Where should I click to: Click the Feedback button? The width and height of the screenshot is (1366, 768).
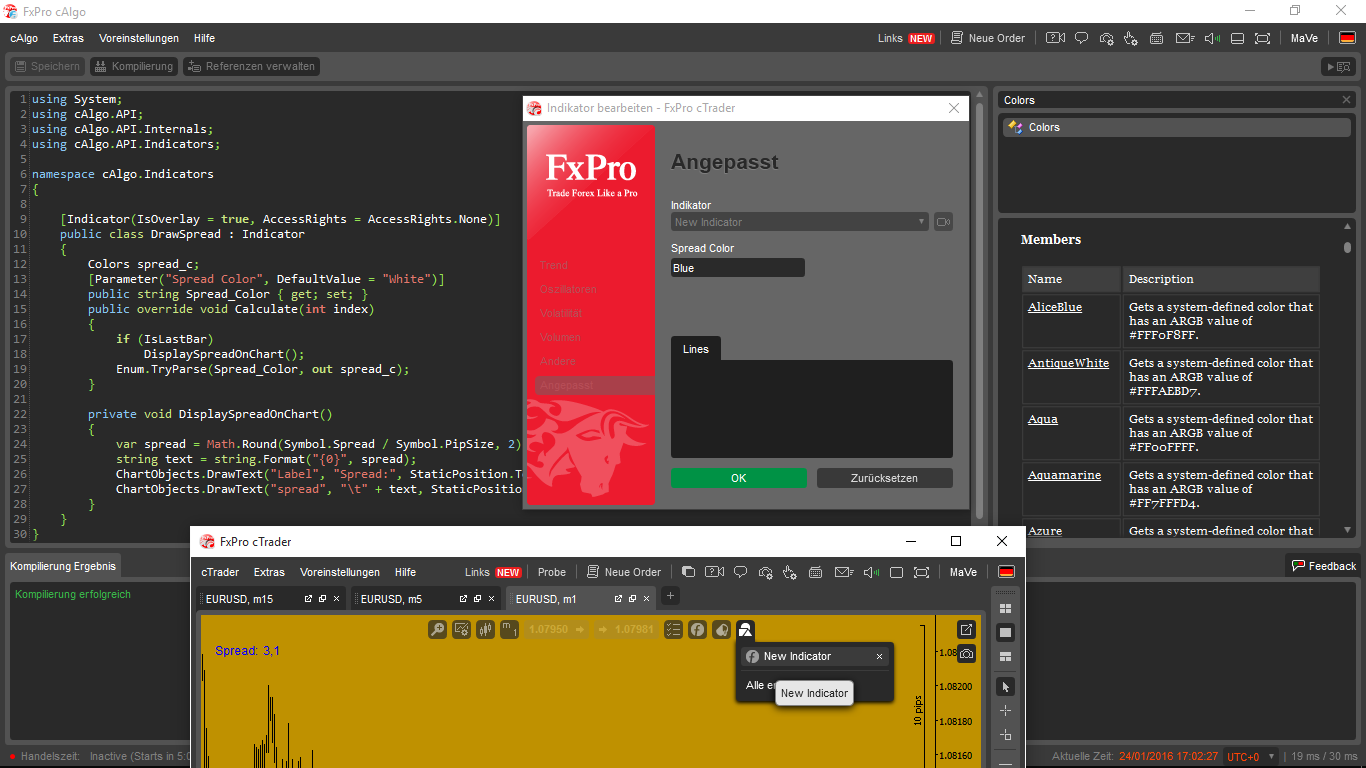(x=1323, y=566)
